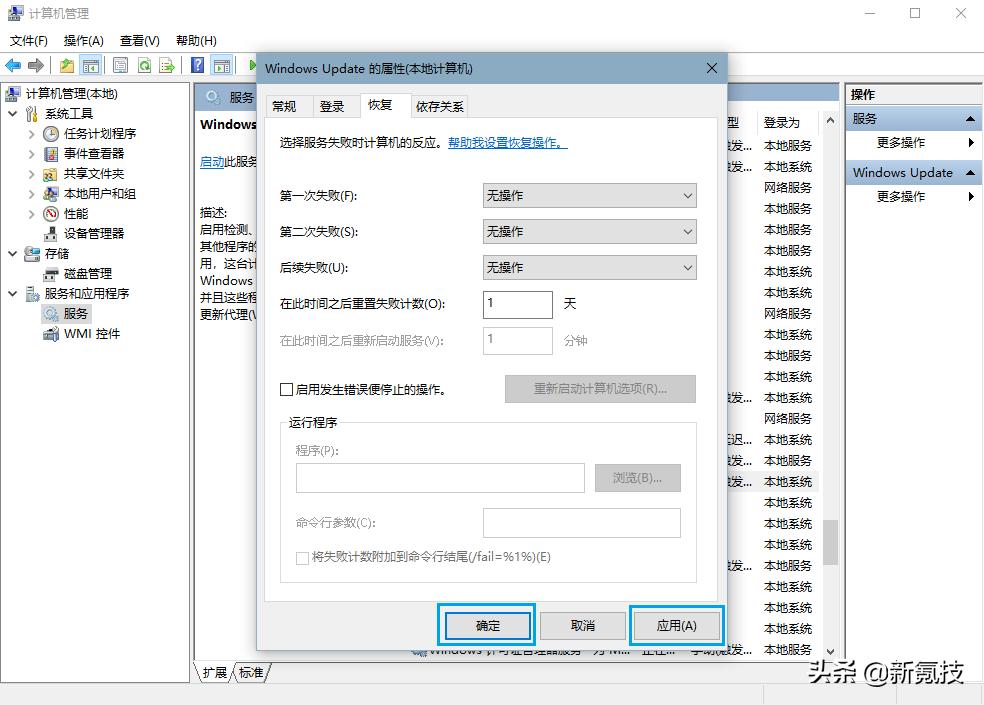This screenshot has height=705, width=984.
Task: Click the properties toolbar icon
Action: pos(119,64)
